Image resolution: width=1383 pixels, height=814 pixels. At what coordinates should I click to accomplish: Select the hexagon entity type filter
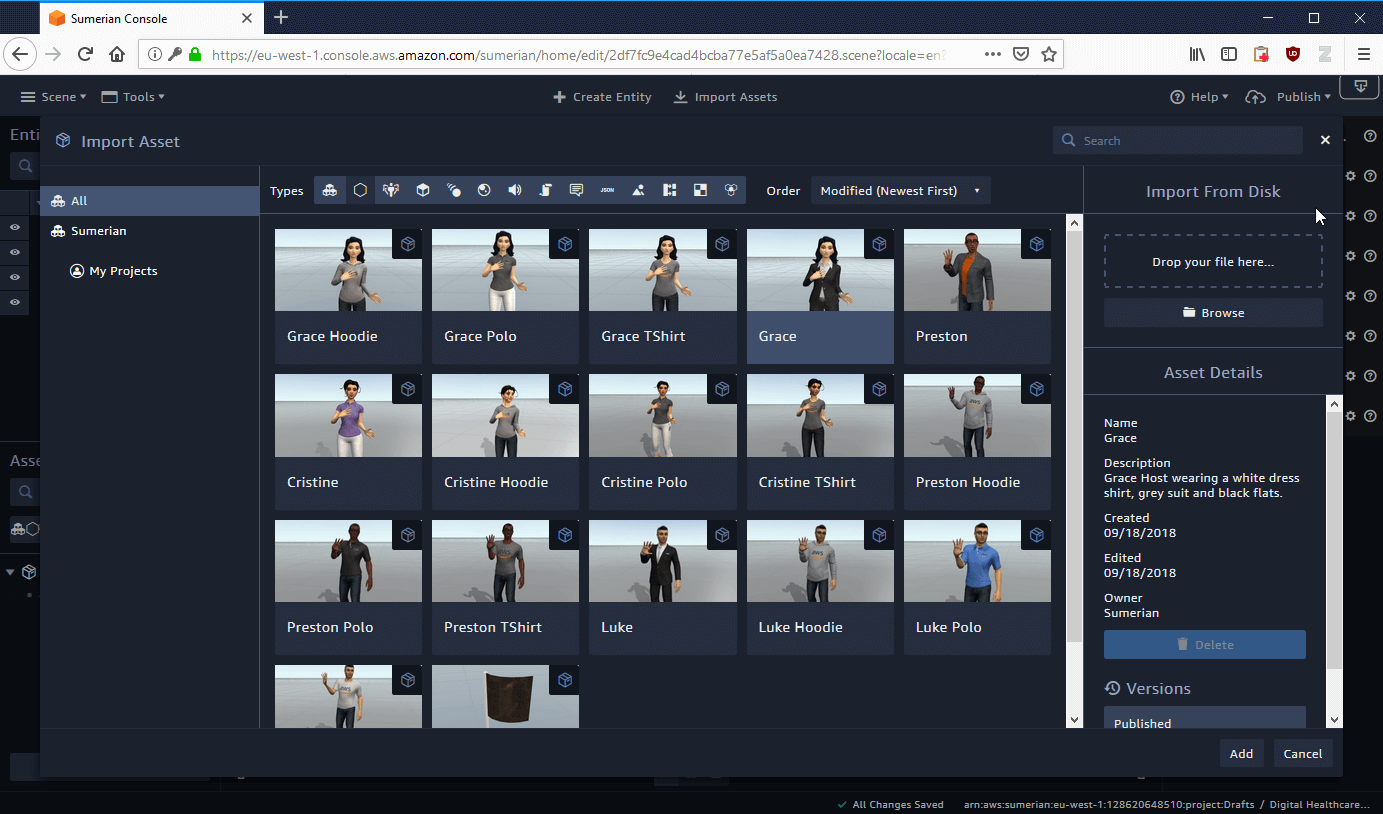360,190
